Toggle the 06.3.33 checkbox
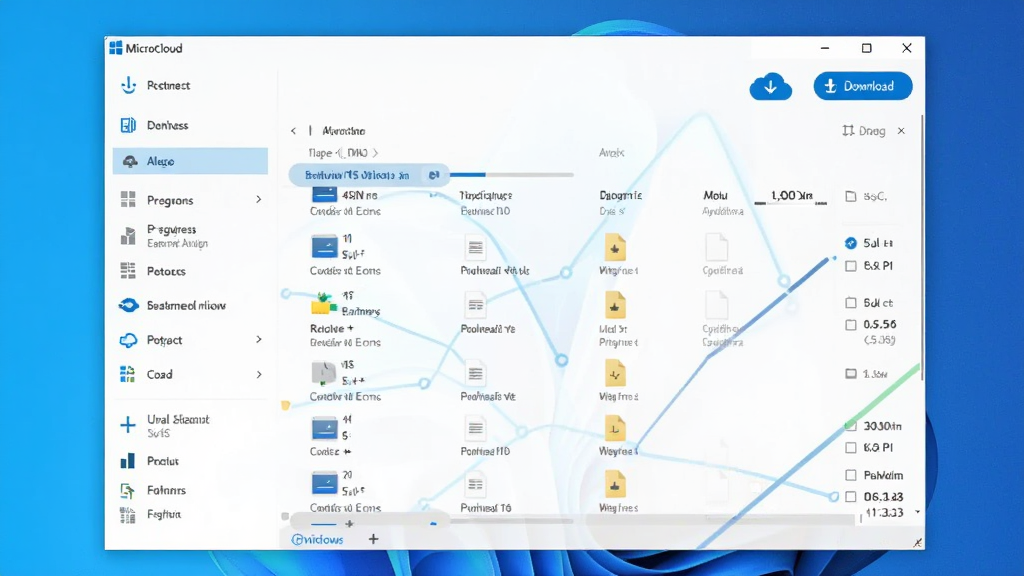The image size is (1024, 576). tap(850, 496)
